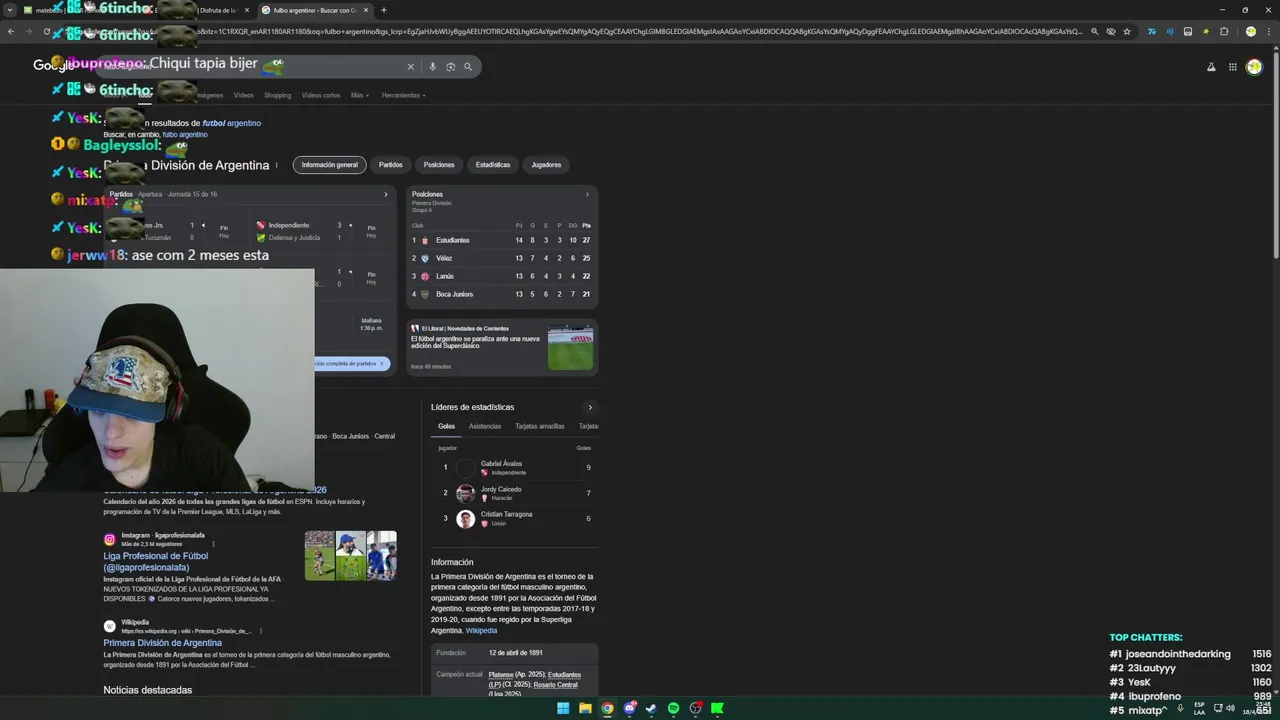
Task: Search instead for 'fulbo argentino' link
Action: (185, 134)
